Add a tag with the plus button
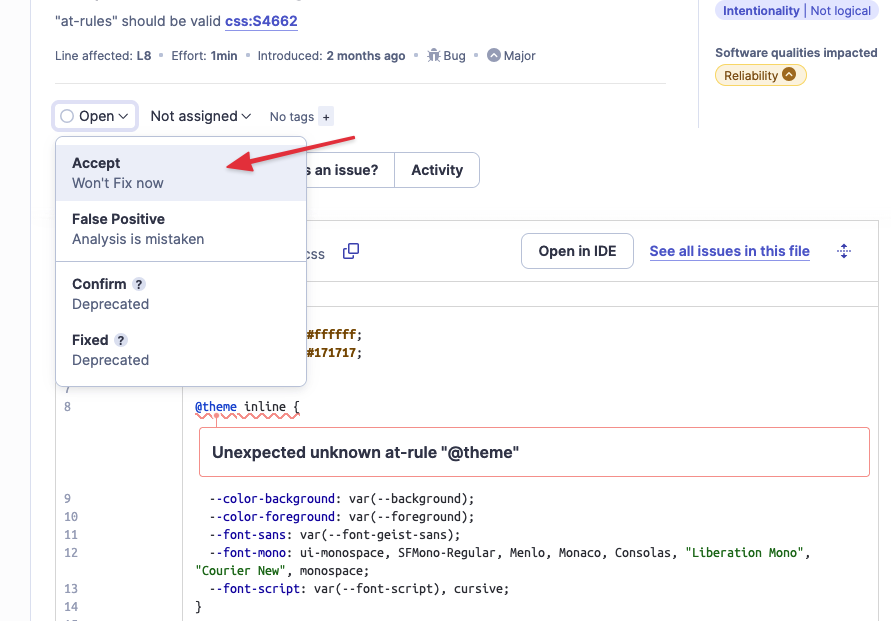 [x=326, y=117]
